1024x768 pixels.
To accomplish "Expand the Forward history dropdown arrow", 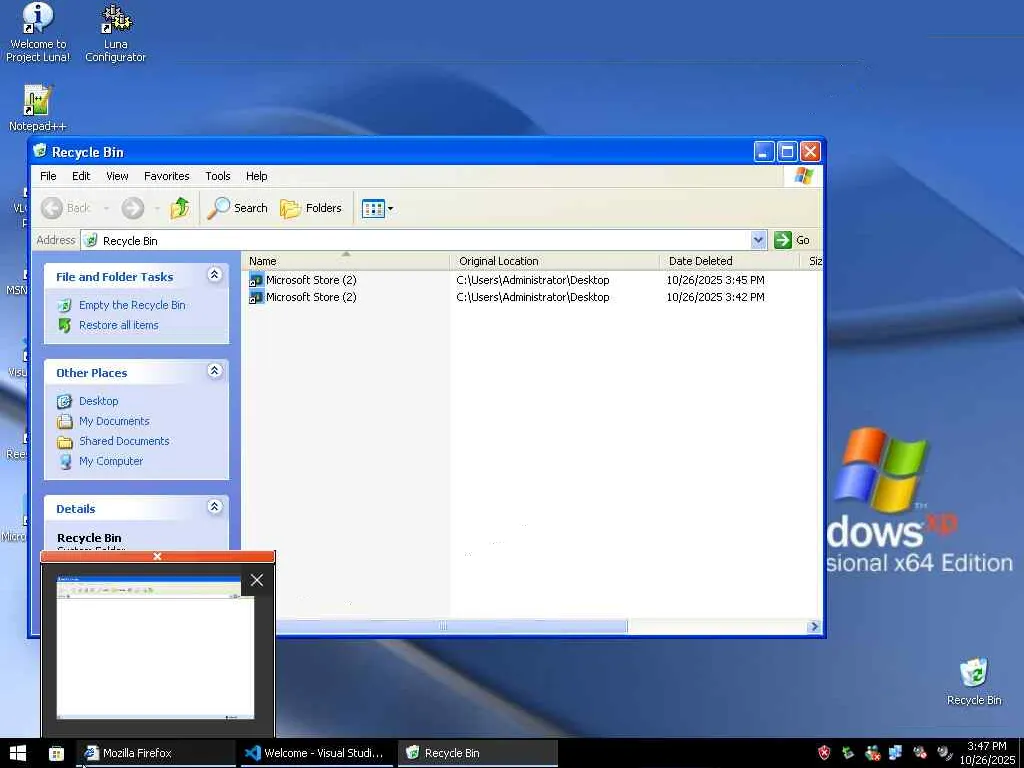I will pyautogui.click(x=157, y=209).
